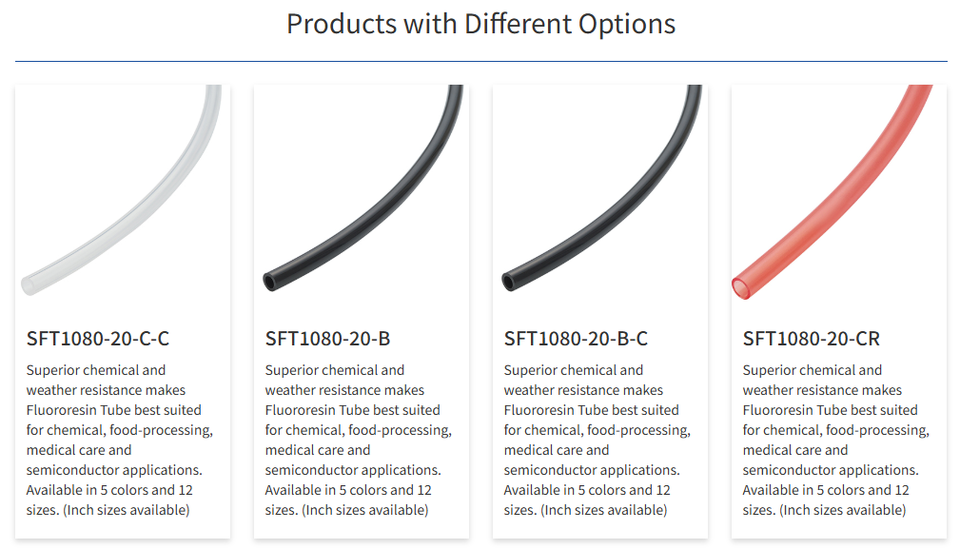Follow the SFT1080-20-B-C product title
The height and width of the screenshot is (549, 960).
[x=576, y=338]
